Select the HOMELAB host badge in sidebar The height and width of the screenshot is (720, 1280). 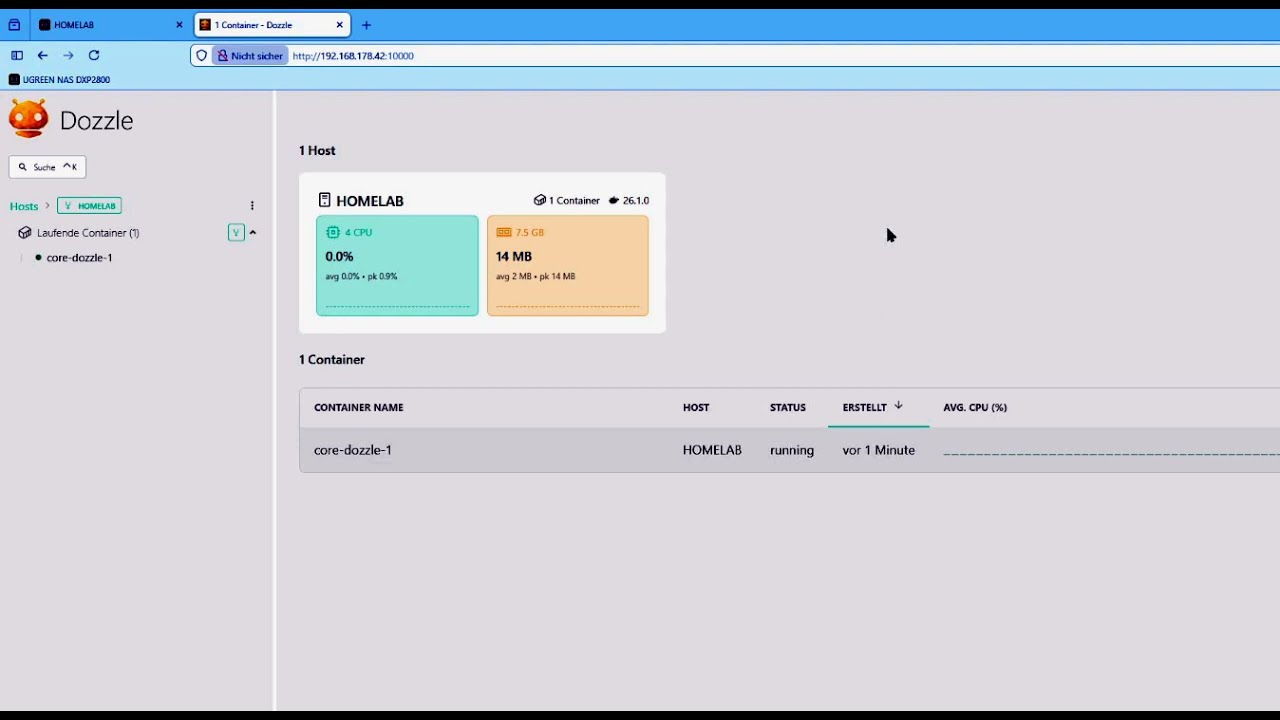pos(89,206)
